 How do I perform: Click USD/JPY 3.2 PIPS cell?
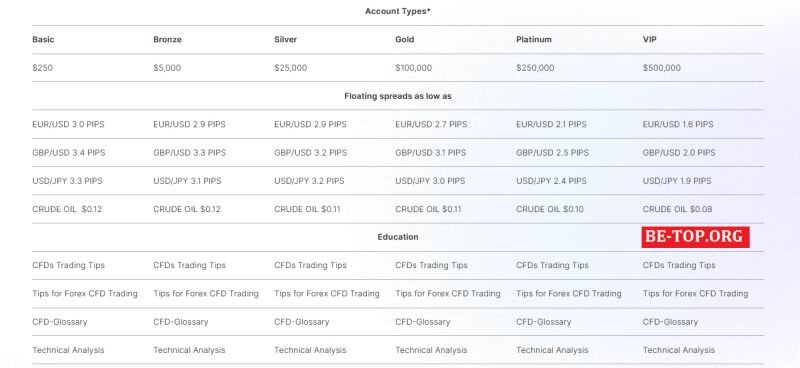click(x=309, y=181)
